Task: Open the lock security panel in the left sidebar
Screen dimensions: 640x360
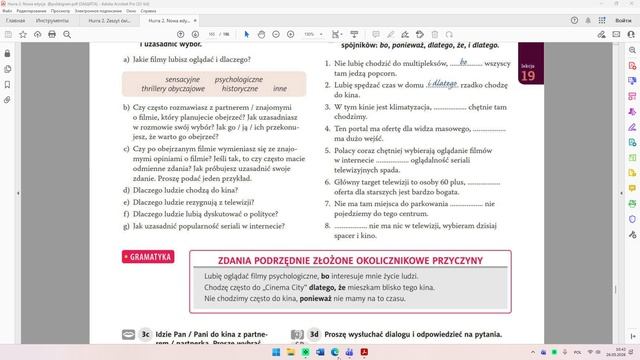Action: pyautogui.click(x=7, y=53)
